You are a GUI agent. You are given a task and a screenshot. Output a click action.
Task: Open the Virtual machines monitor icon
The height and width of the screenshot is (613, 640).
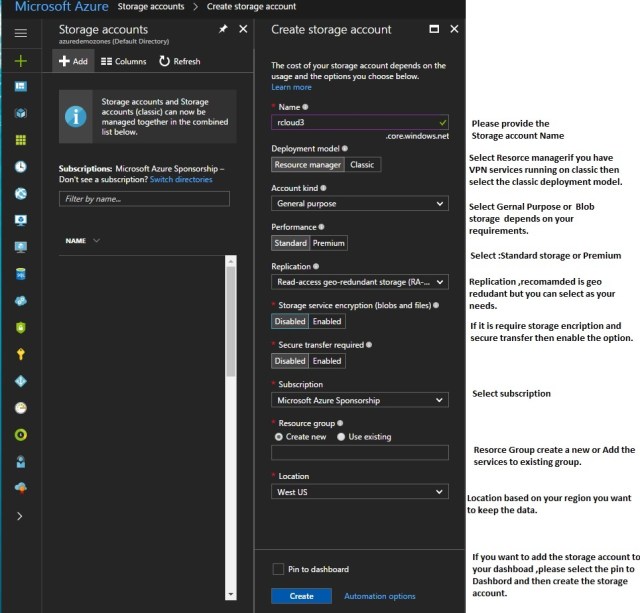pyautogui.click(x=21, y=220)
